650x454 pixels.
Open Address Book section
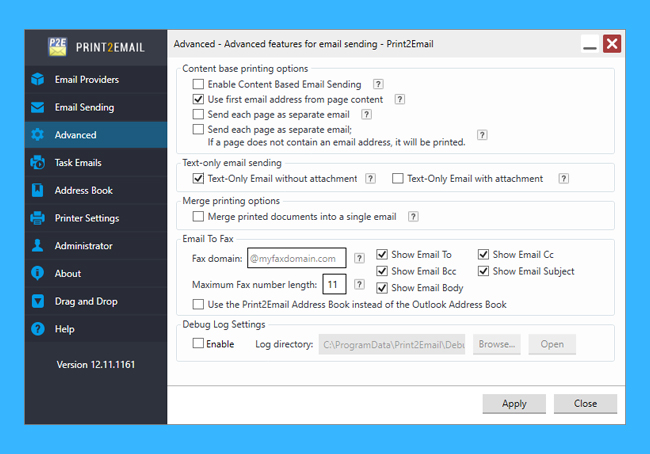[96, 190]
